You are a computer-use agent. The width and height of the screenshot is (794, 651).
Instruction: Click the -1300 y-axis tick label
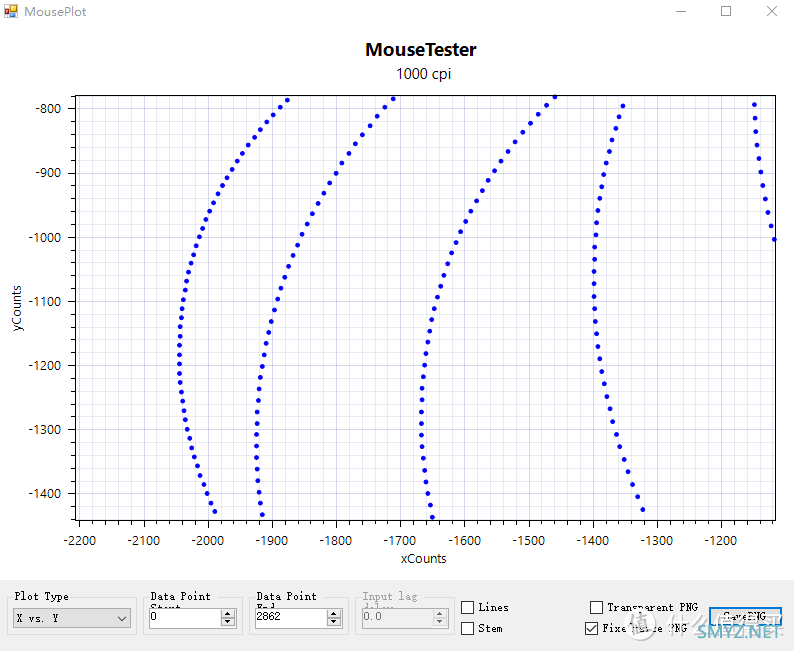pos(45,430)
